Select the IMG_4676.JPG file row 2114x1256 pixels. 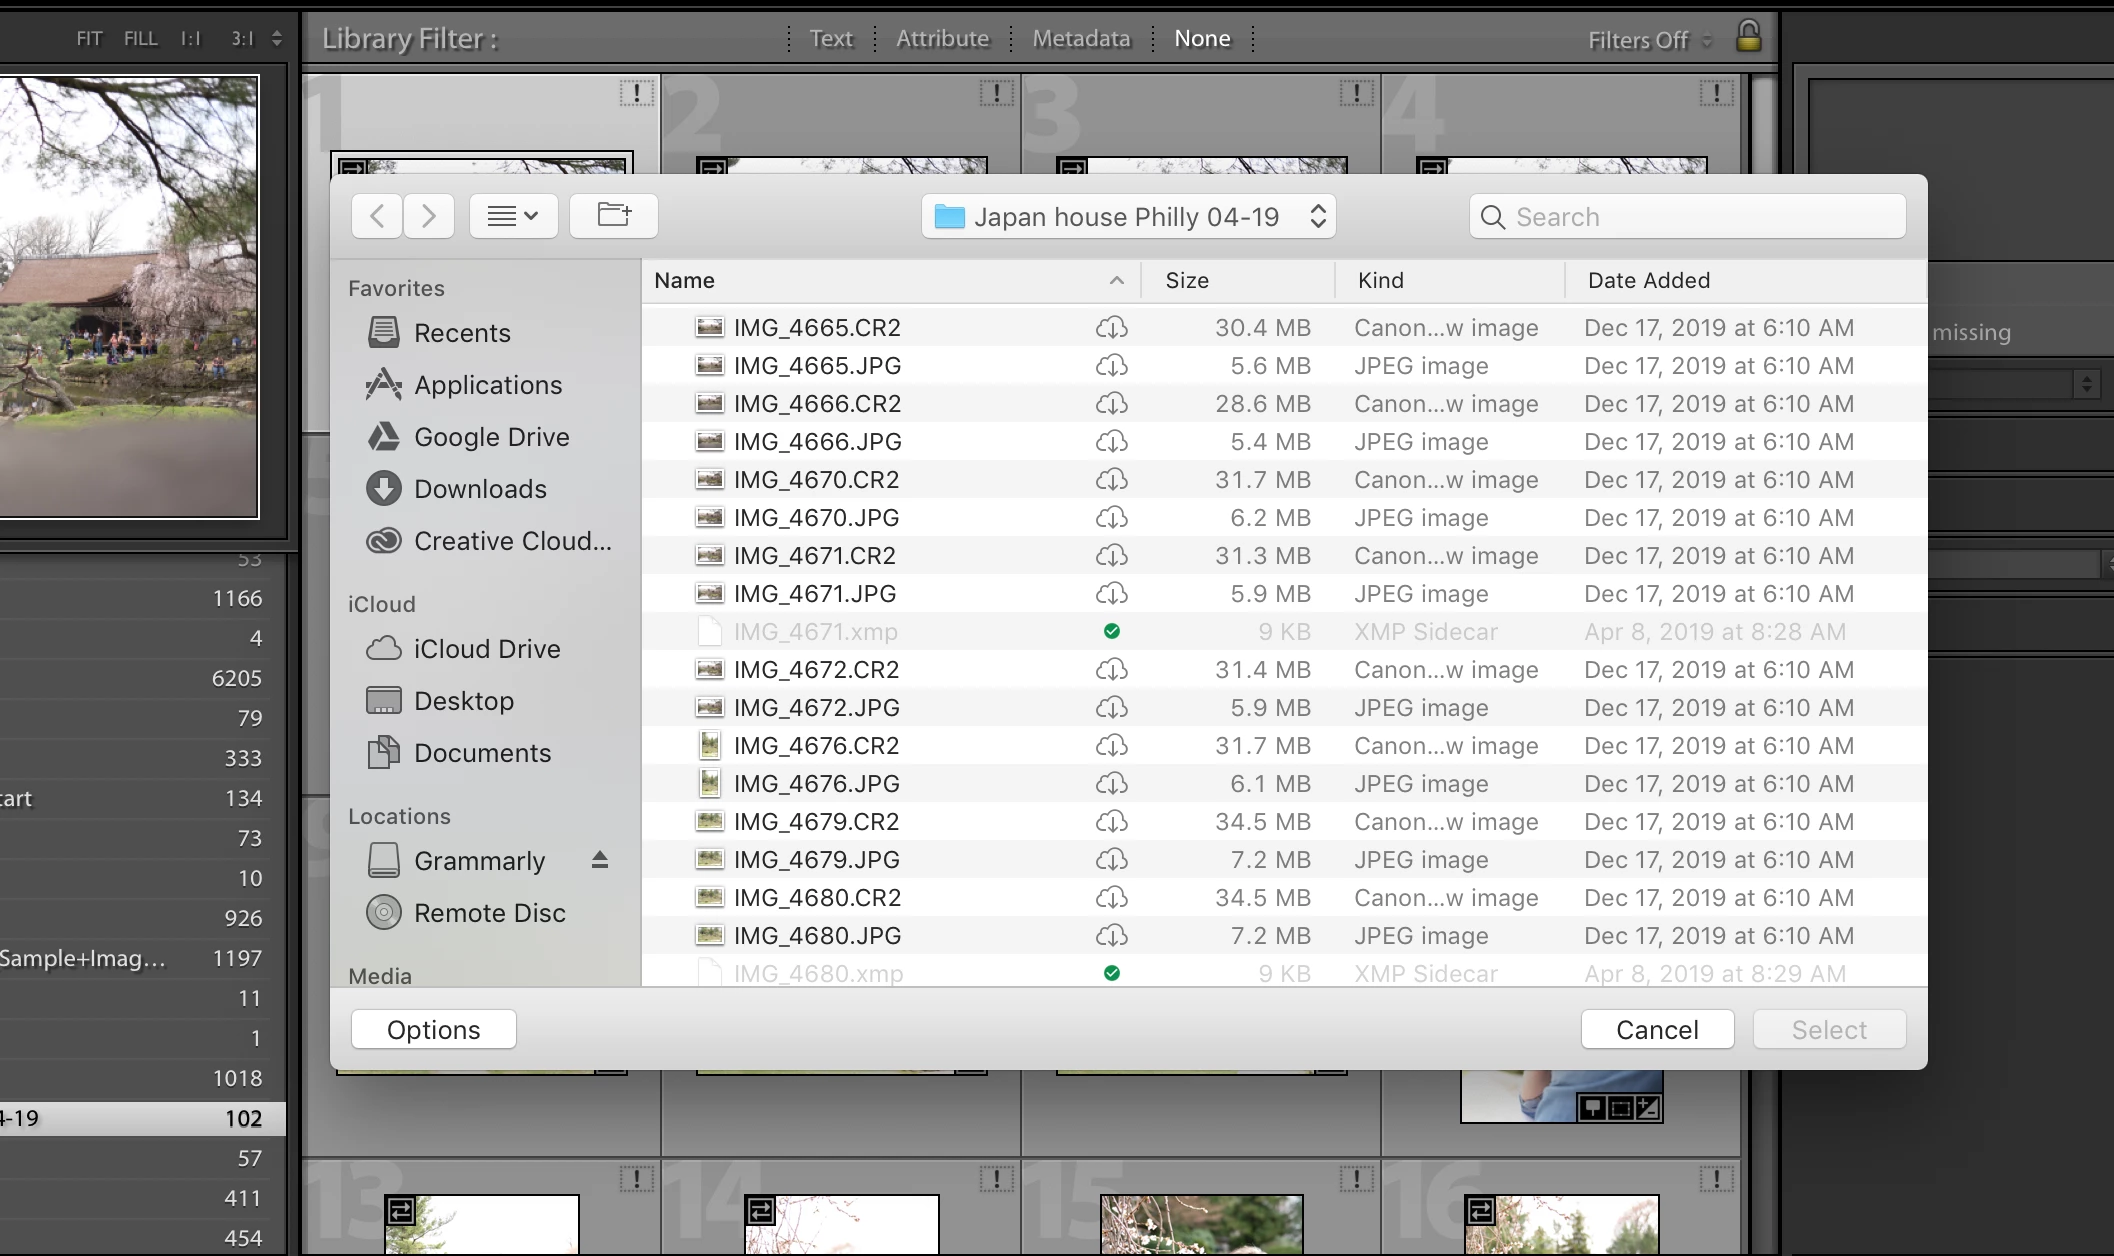[817, 784]
